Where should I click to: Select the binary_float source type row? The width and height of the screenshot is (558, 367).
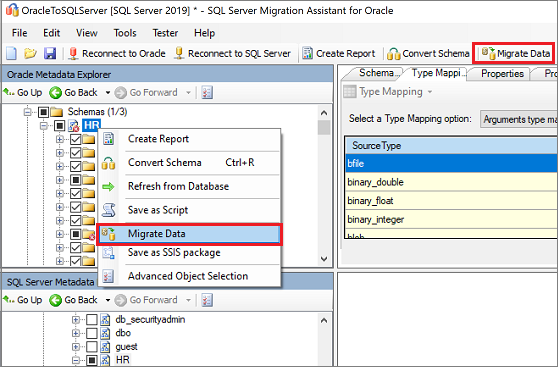[x=451, y=201]
